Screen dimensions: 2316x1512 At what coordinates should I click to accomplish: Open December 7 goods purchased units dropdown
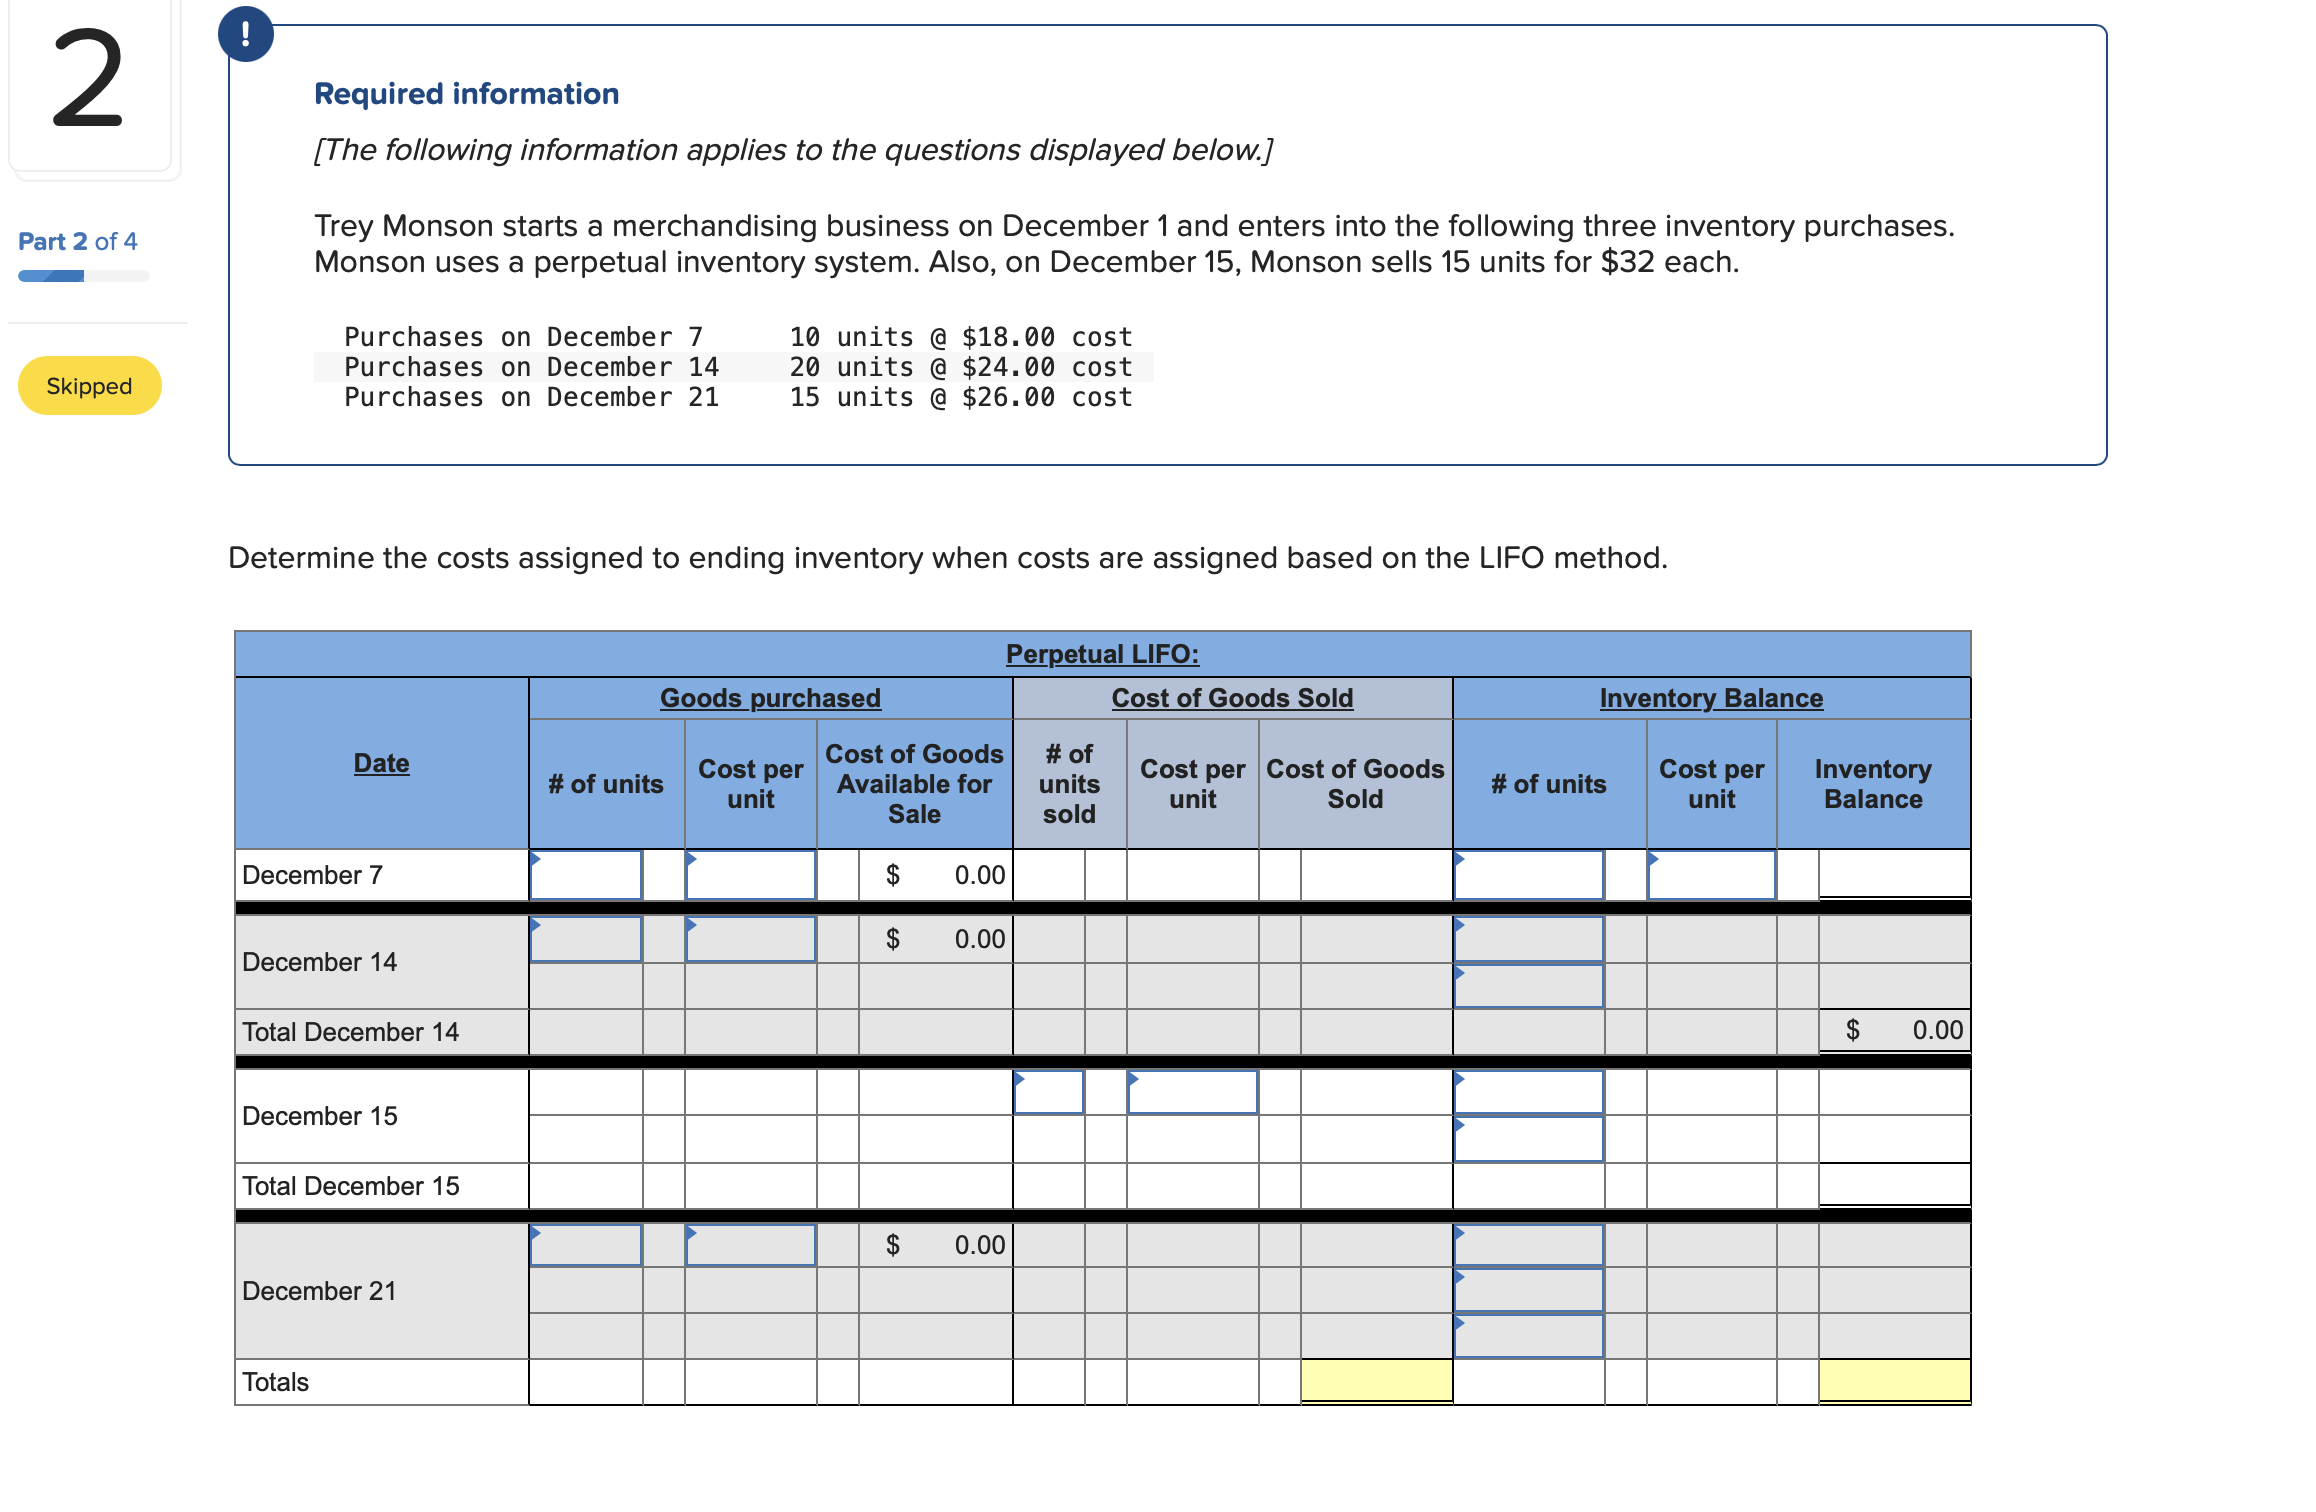coord(586,875)
